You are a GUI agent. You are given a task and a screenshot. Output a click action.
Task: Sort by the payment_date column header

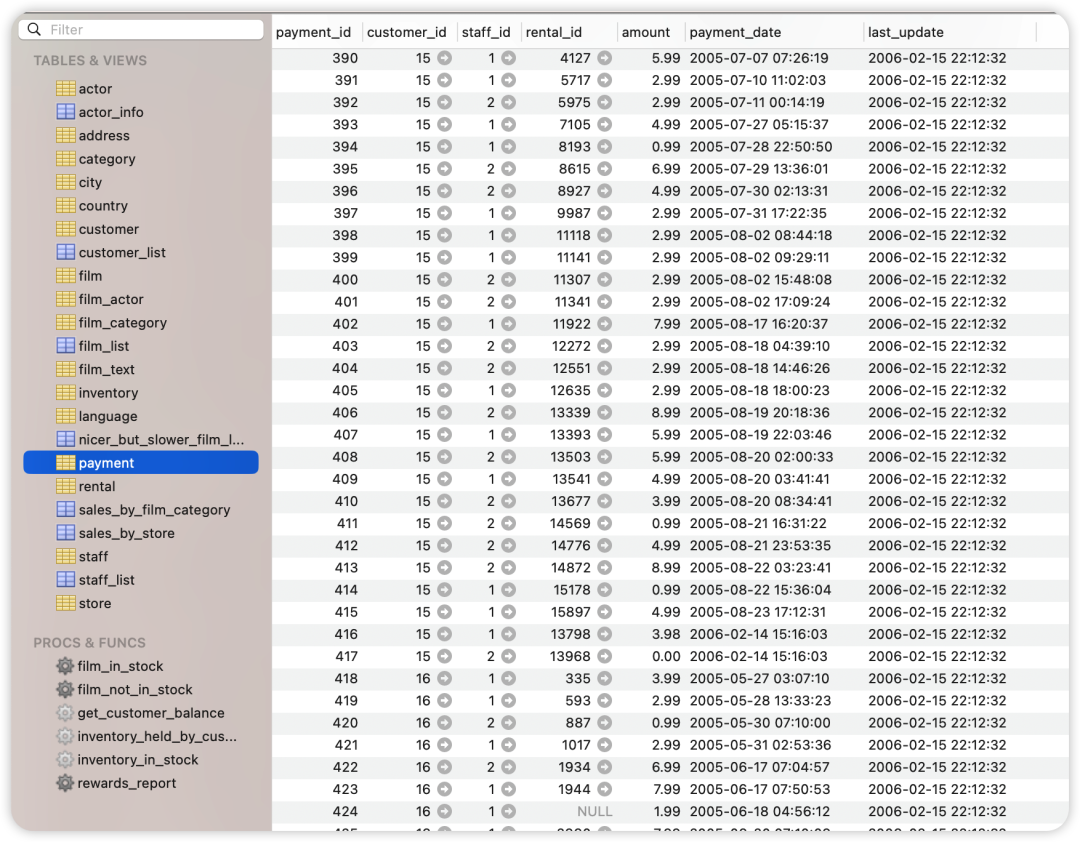tap(735, 32)
